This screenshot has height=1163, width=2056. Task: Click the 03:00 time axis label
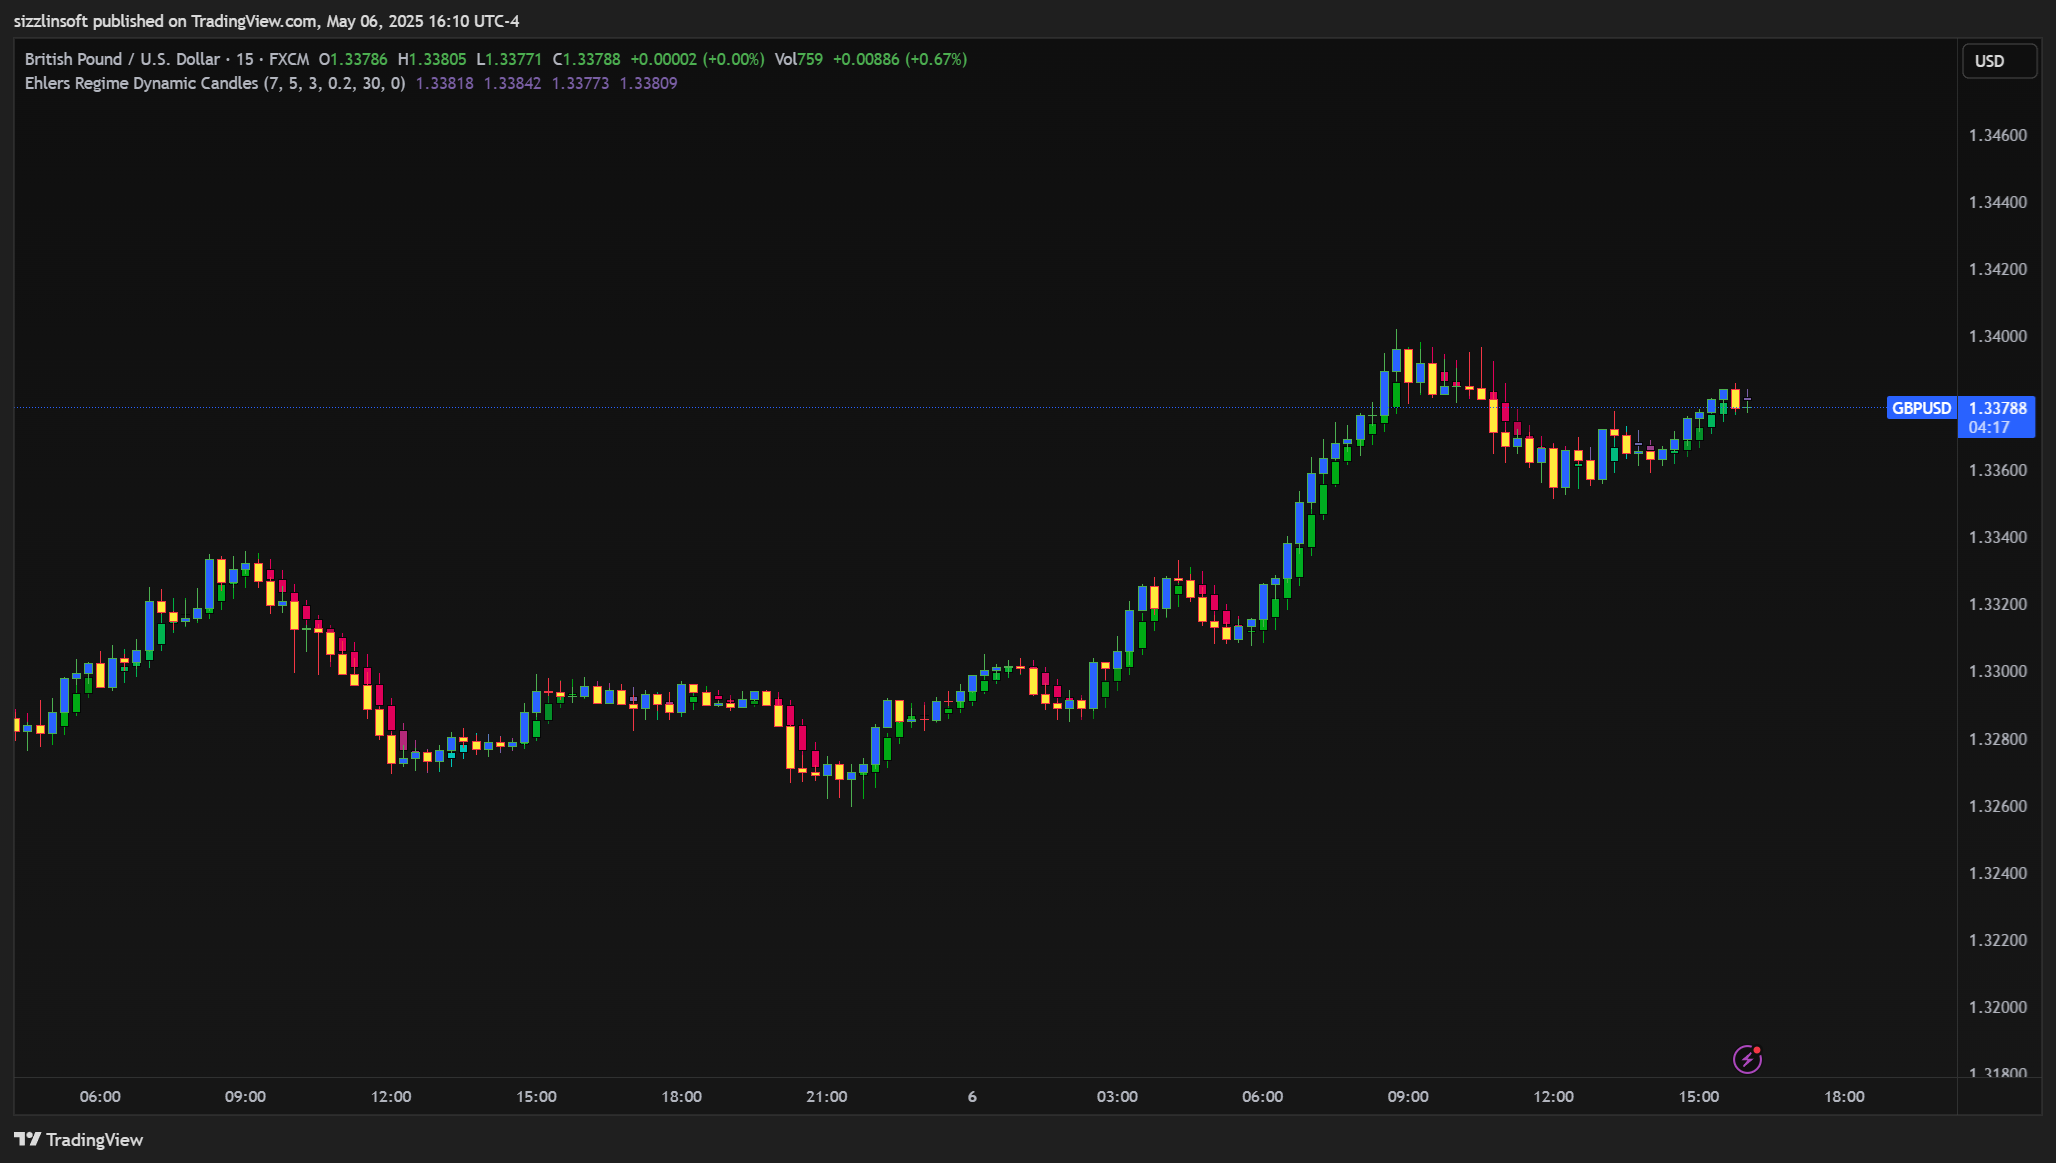[x=1117, y=1097]
